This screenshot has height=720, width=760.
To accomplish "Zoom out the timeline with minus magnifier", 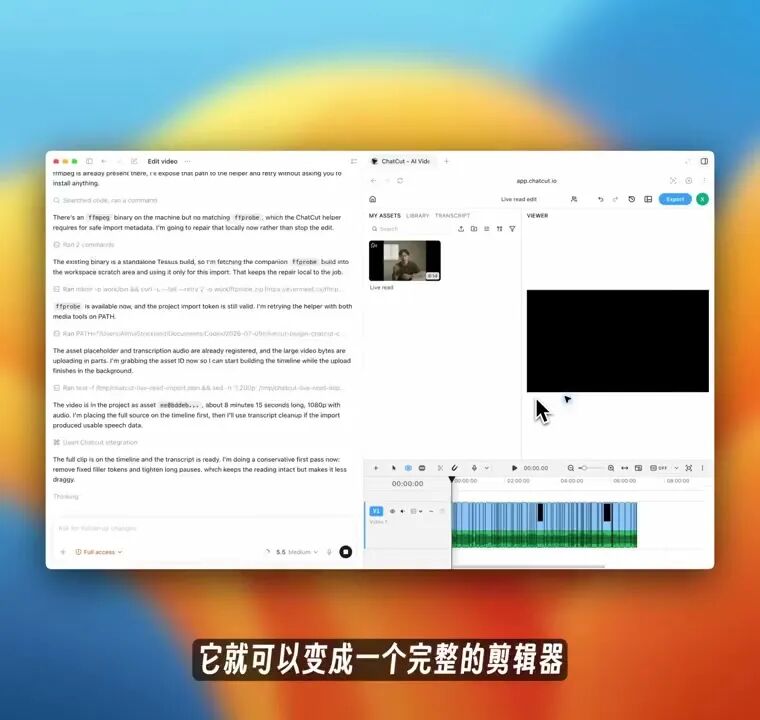I will pos(570,468).
